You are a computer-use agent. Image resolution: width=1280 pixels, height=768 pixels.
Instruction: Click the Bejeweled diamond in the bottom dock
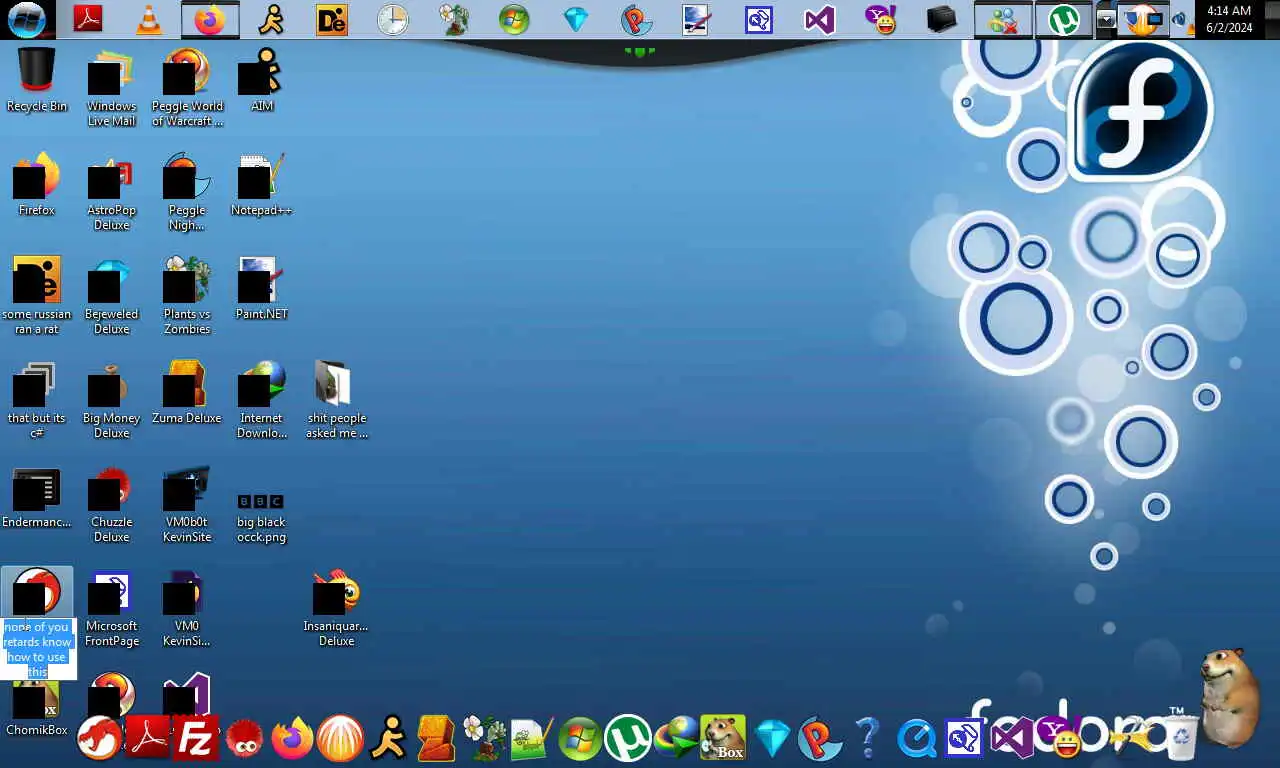(x=772, y=740)
